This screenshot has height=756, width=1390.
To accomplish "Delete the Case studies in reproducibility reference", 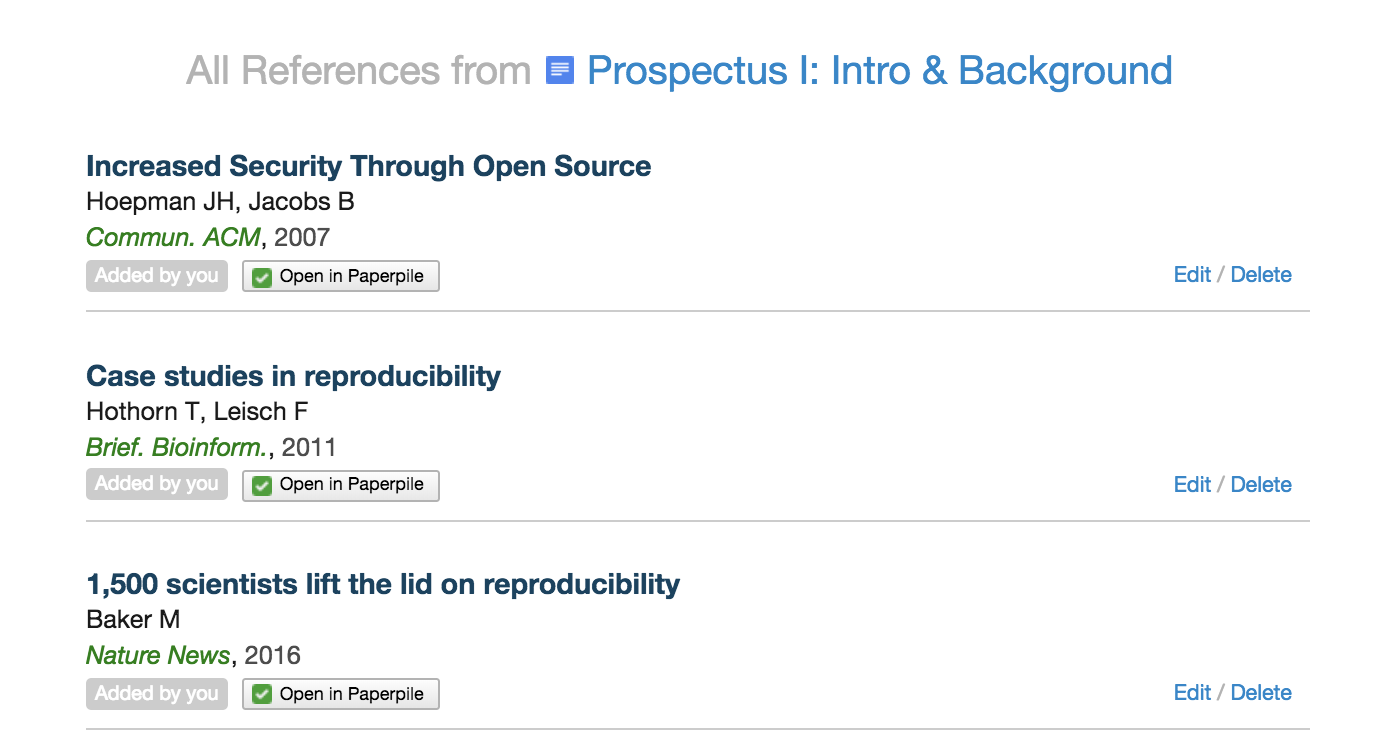I will (1261, 485).
